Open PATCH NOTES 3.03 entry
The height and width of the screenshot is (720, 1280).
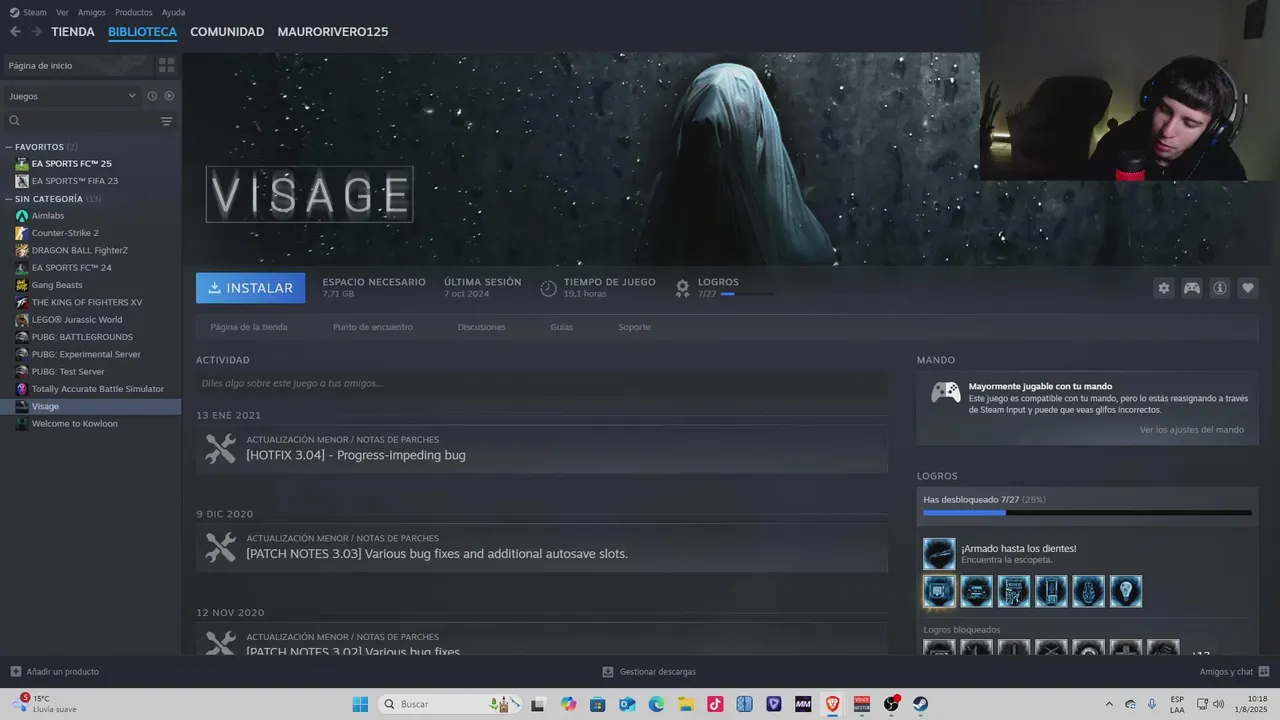point(542,548)
